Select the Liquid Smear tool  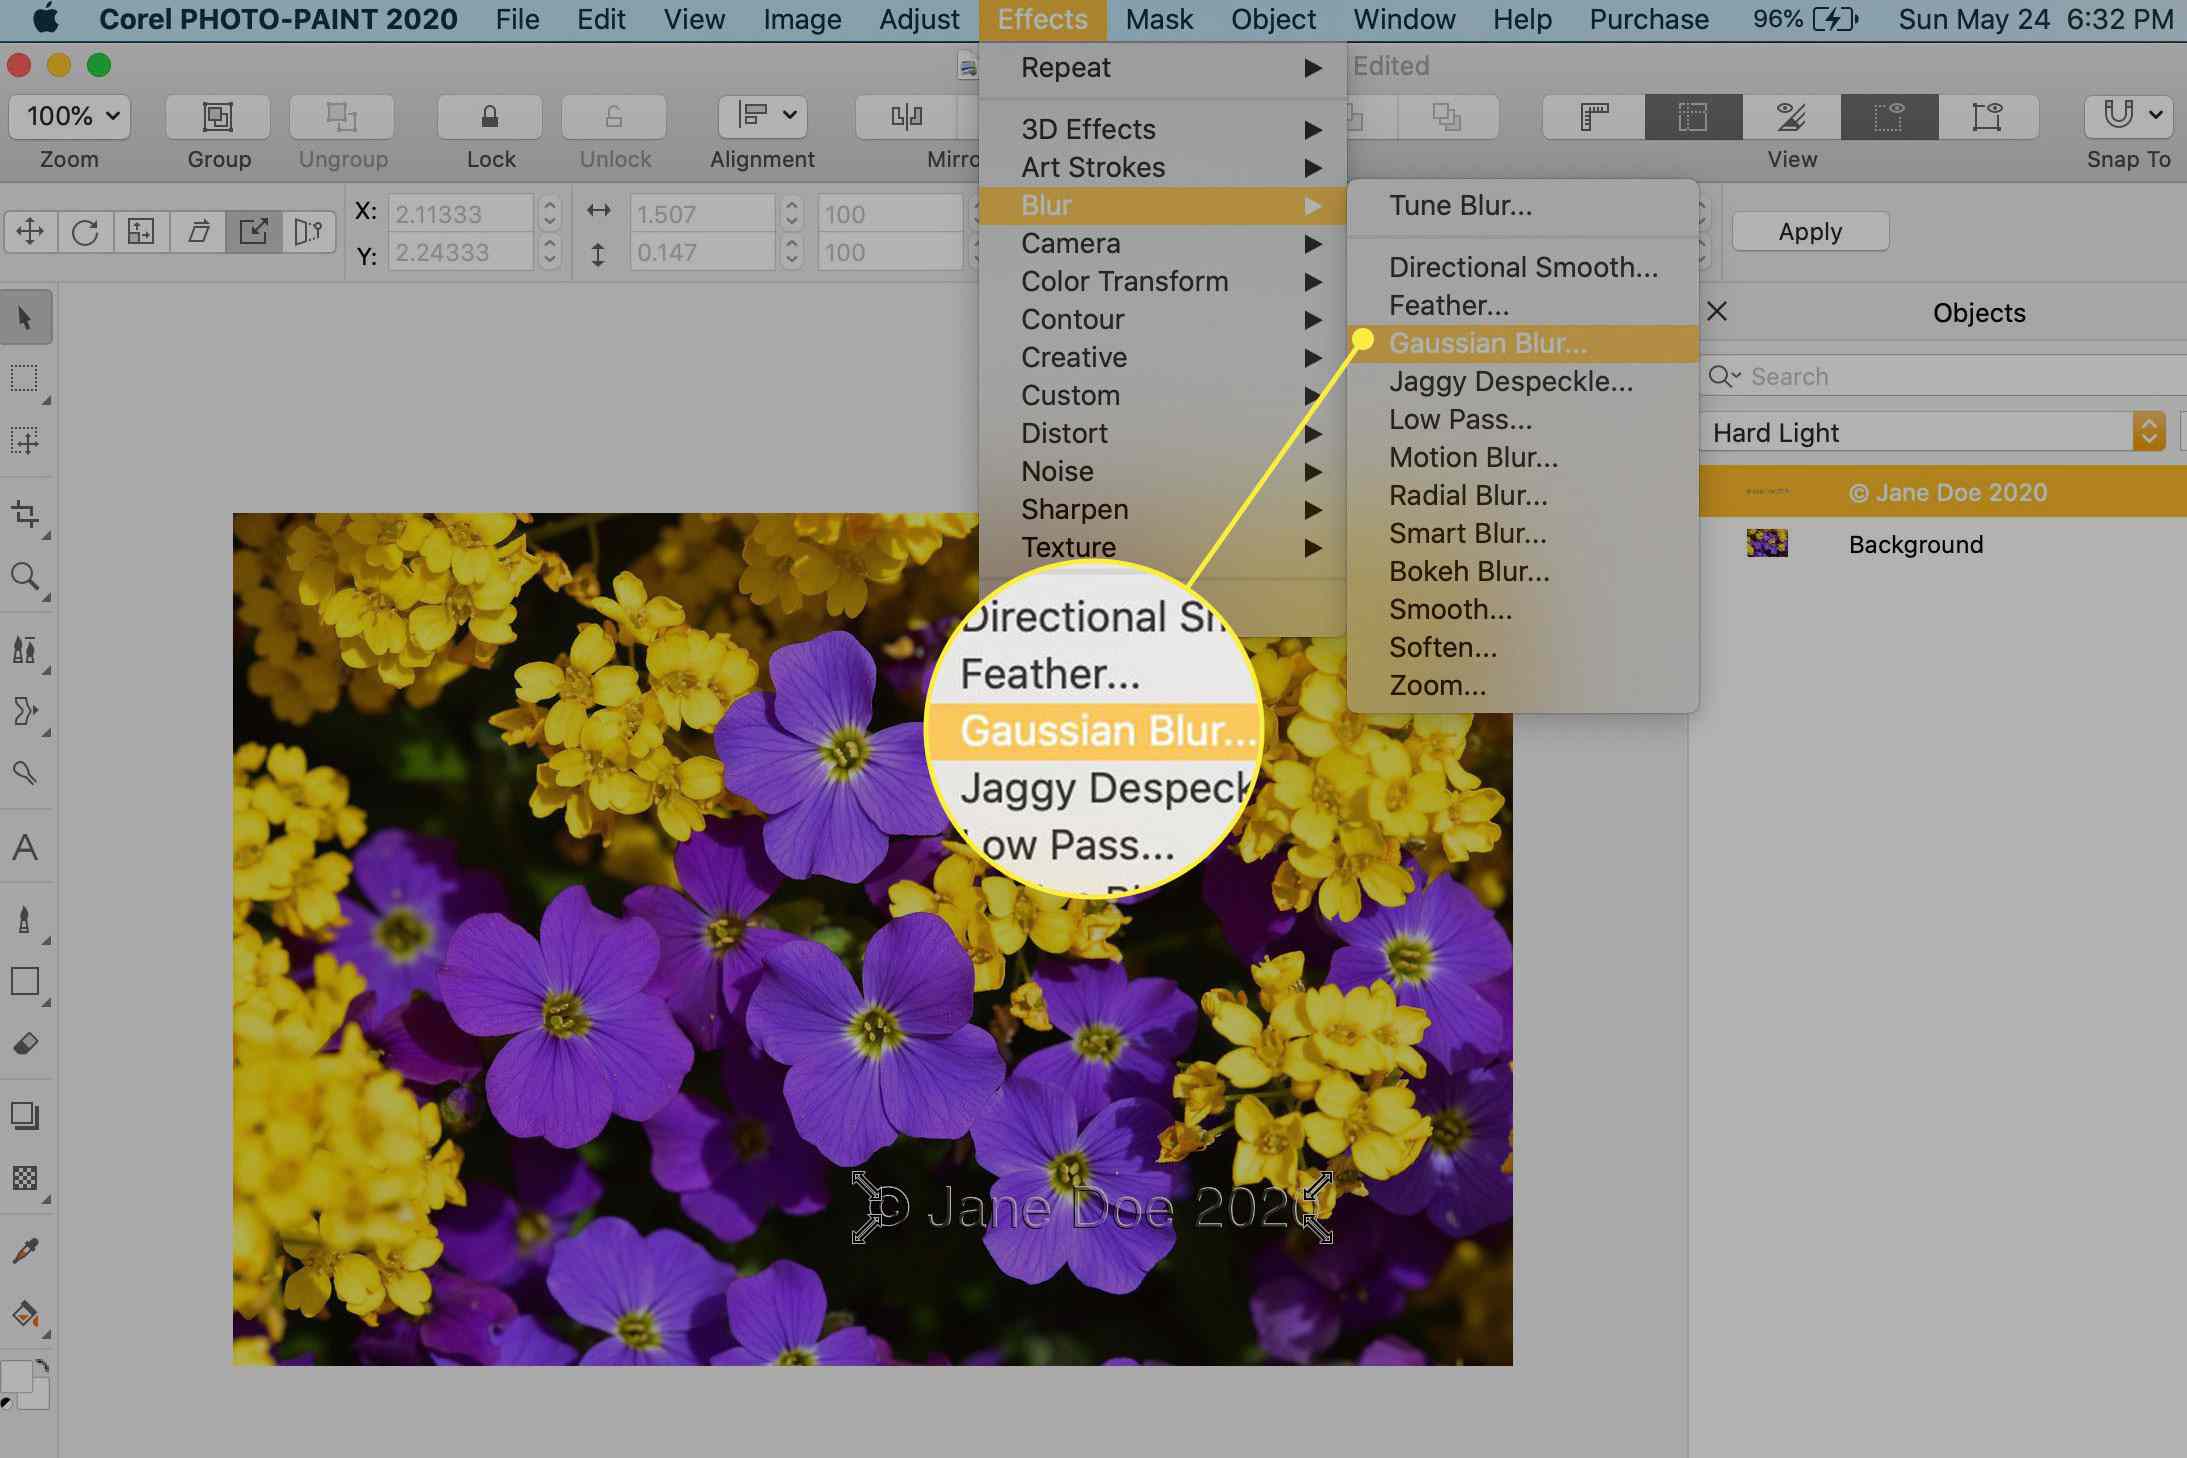(25, 711)
